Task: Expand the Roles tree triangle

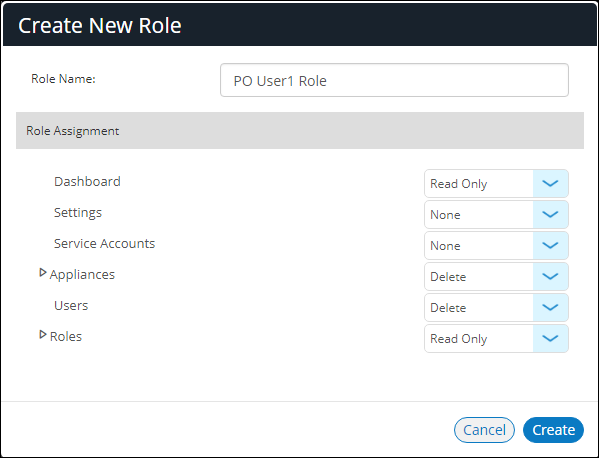Action: pos(43,335)
